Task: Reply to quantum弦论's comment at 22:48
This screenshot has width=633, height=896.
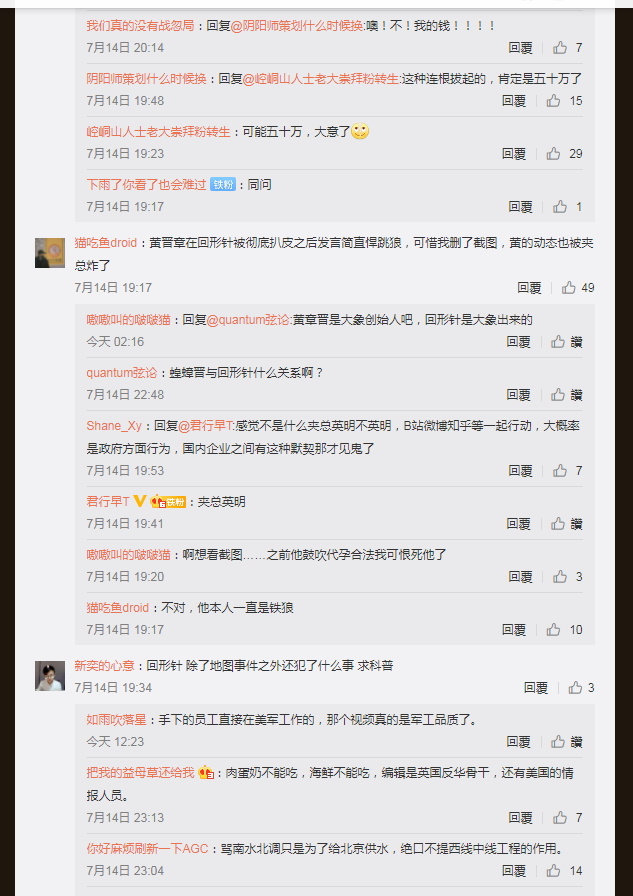Action: (x=518, y=395)
